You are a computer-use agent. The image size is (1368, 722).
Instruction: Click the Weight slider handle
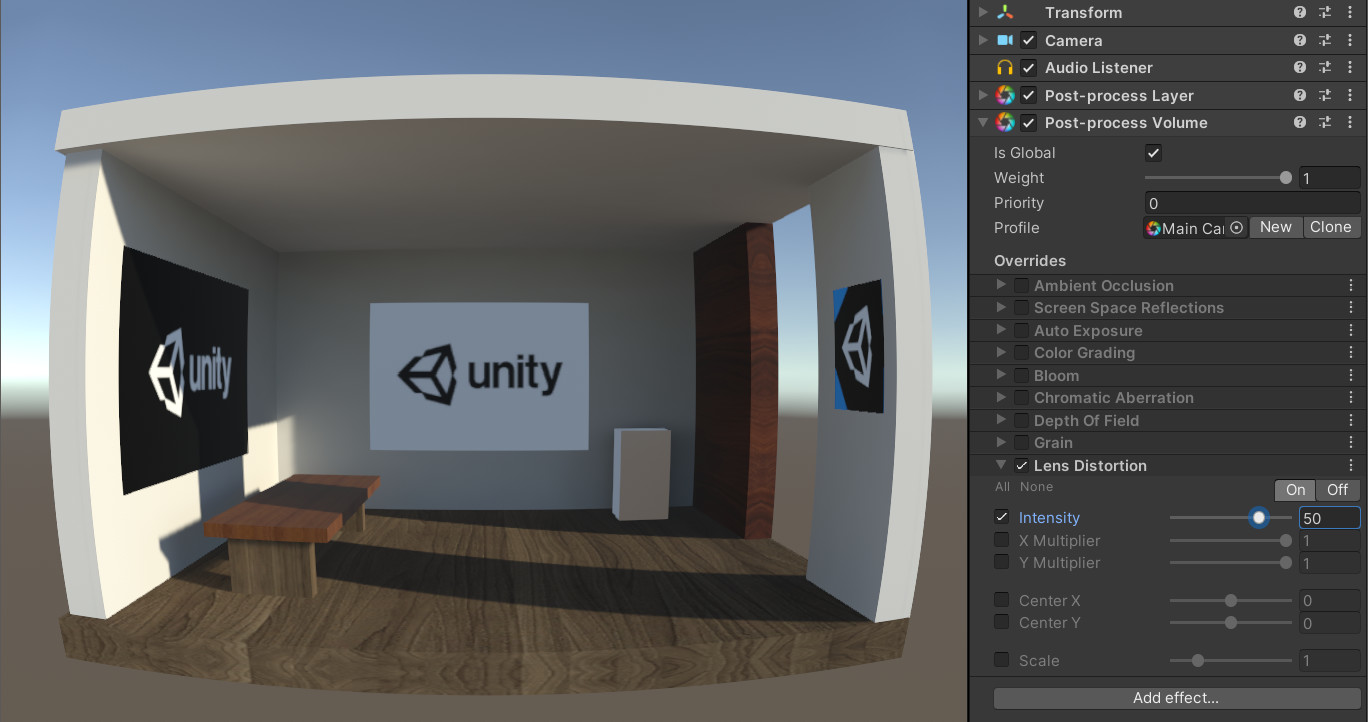click(1286, 178)
